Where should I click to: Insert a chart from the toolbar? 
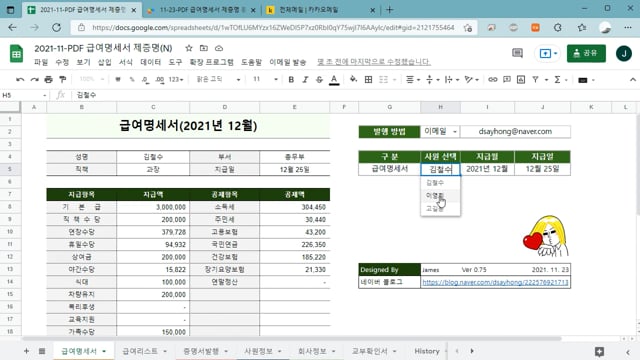(521, 80)
